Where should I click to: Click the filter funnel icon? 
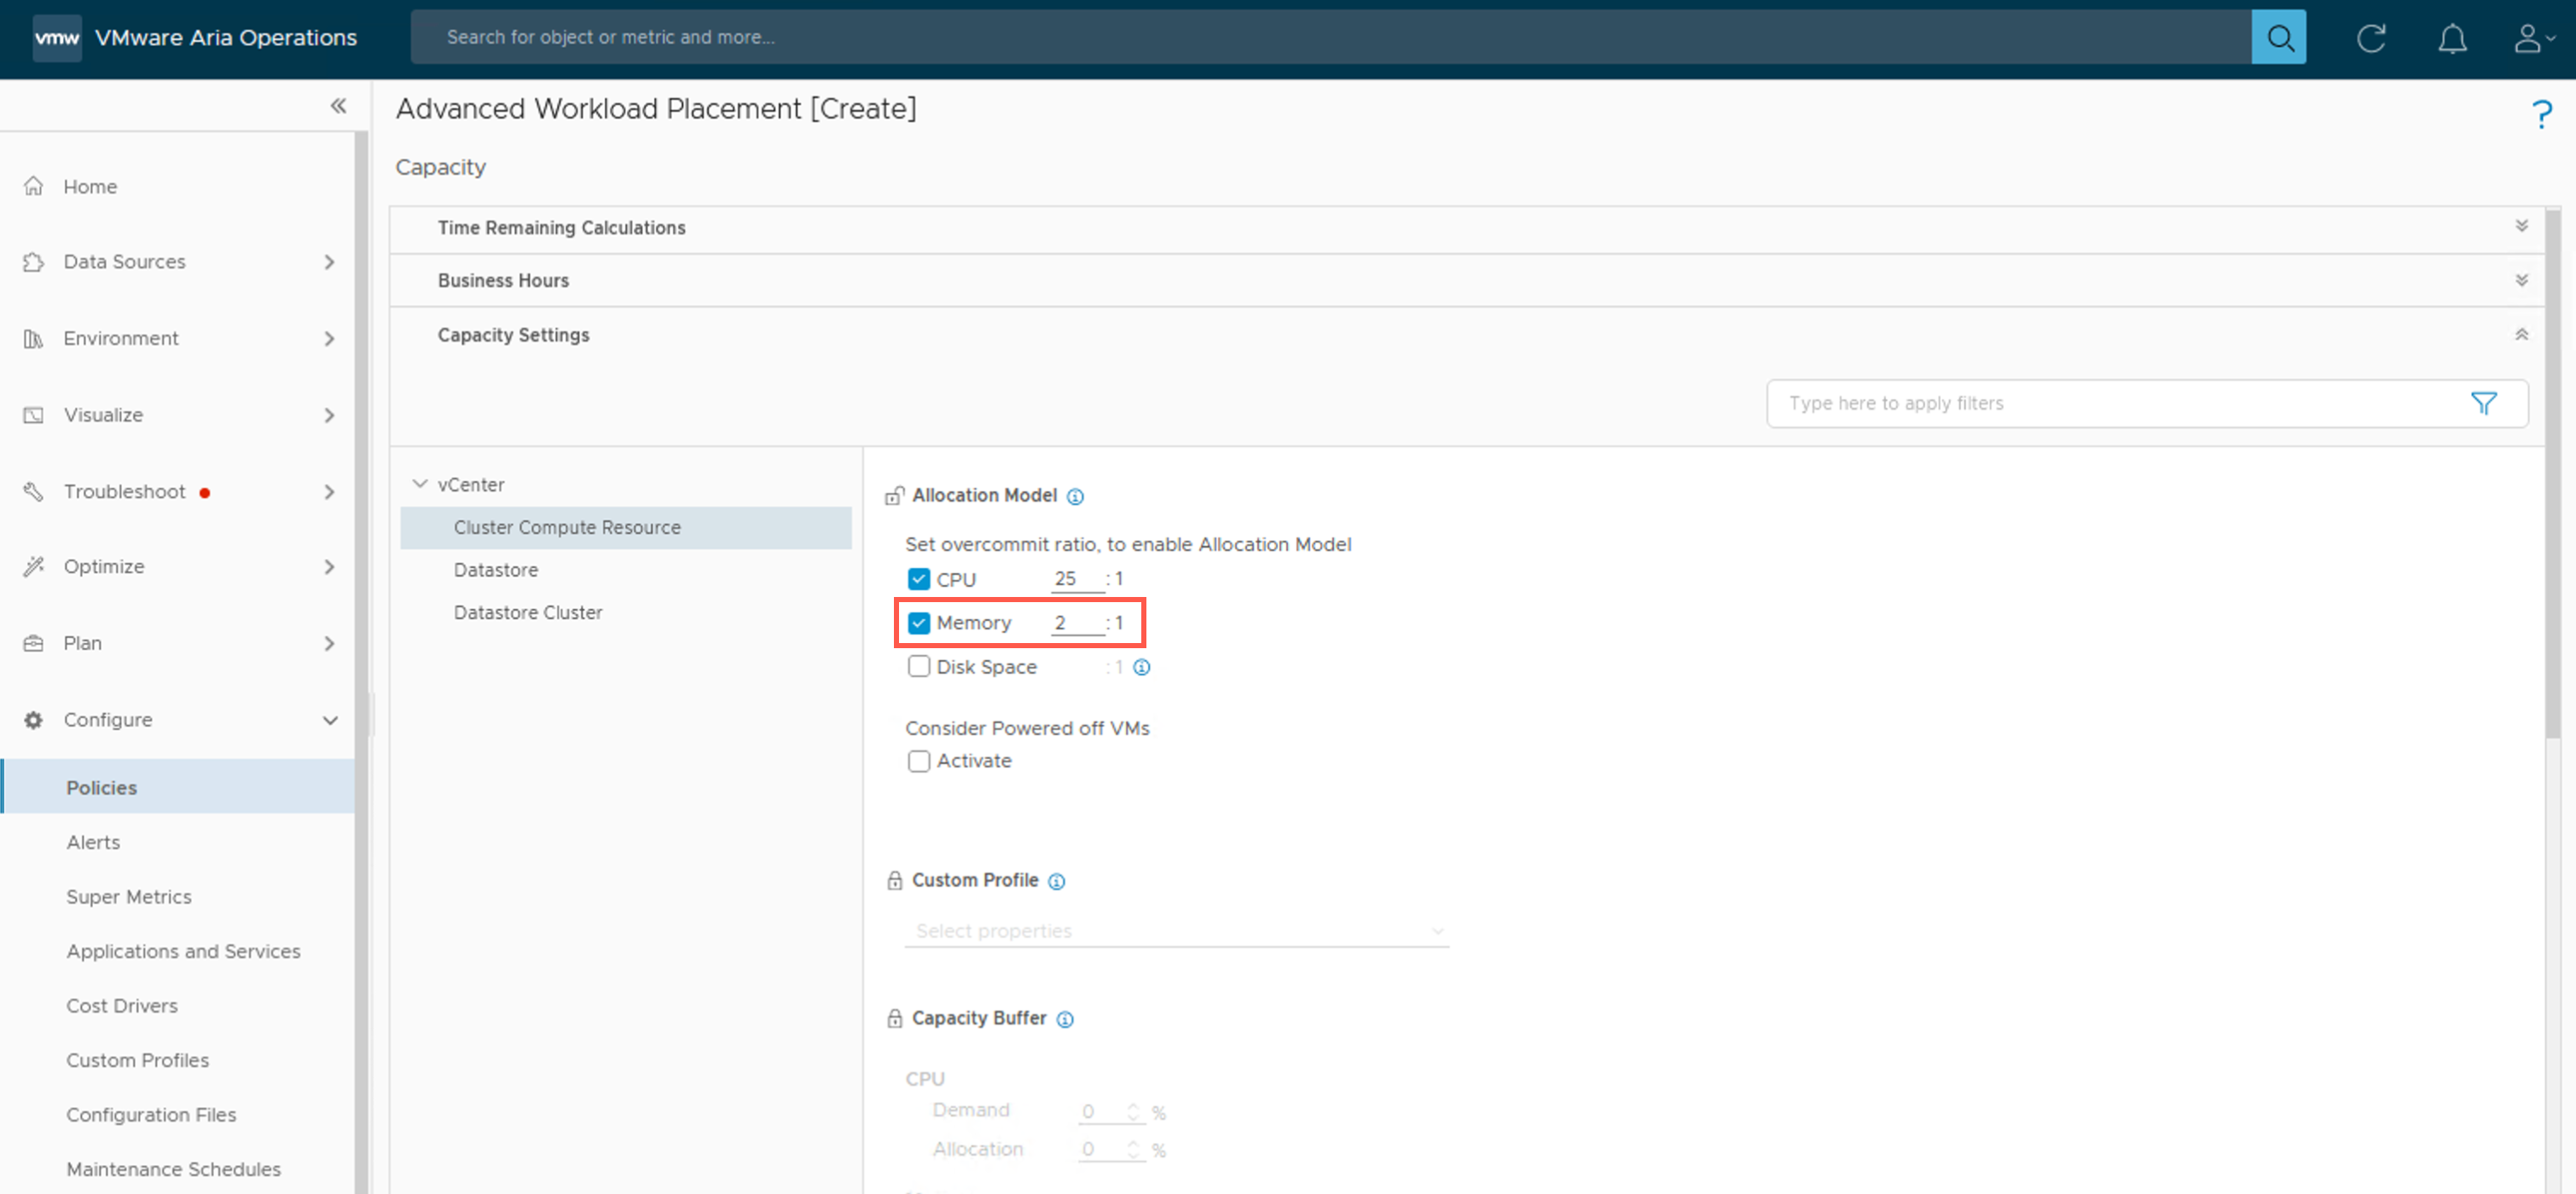click(x=2483, y=403)
